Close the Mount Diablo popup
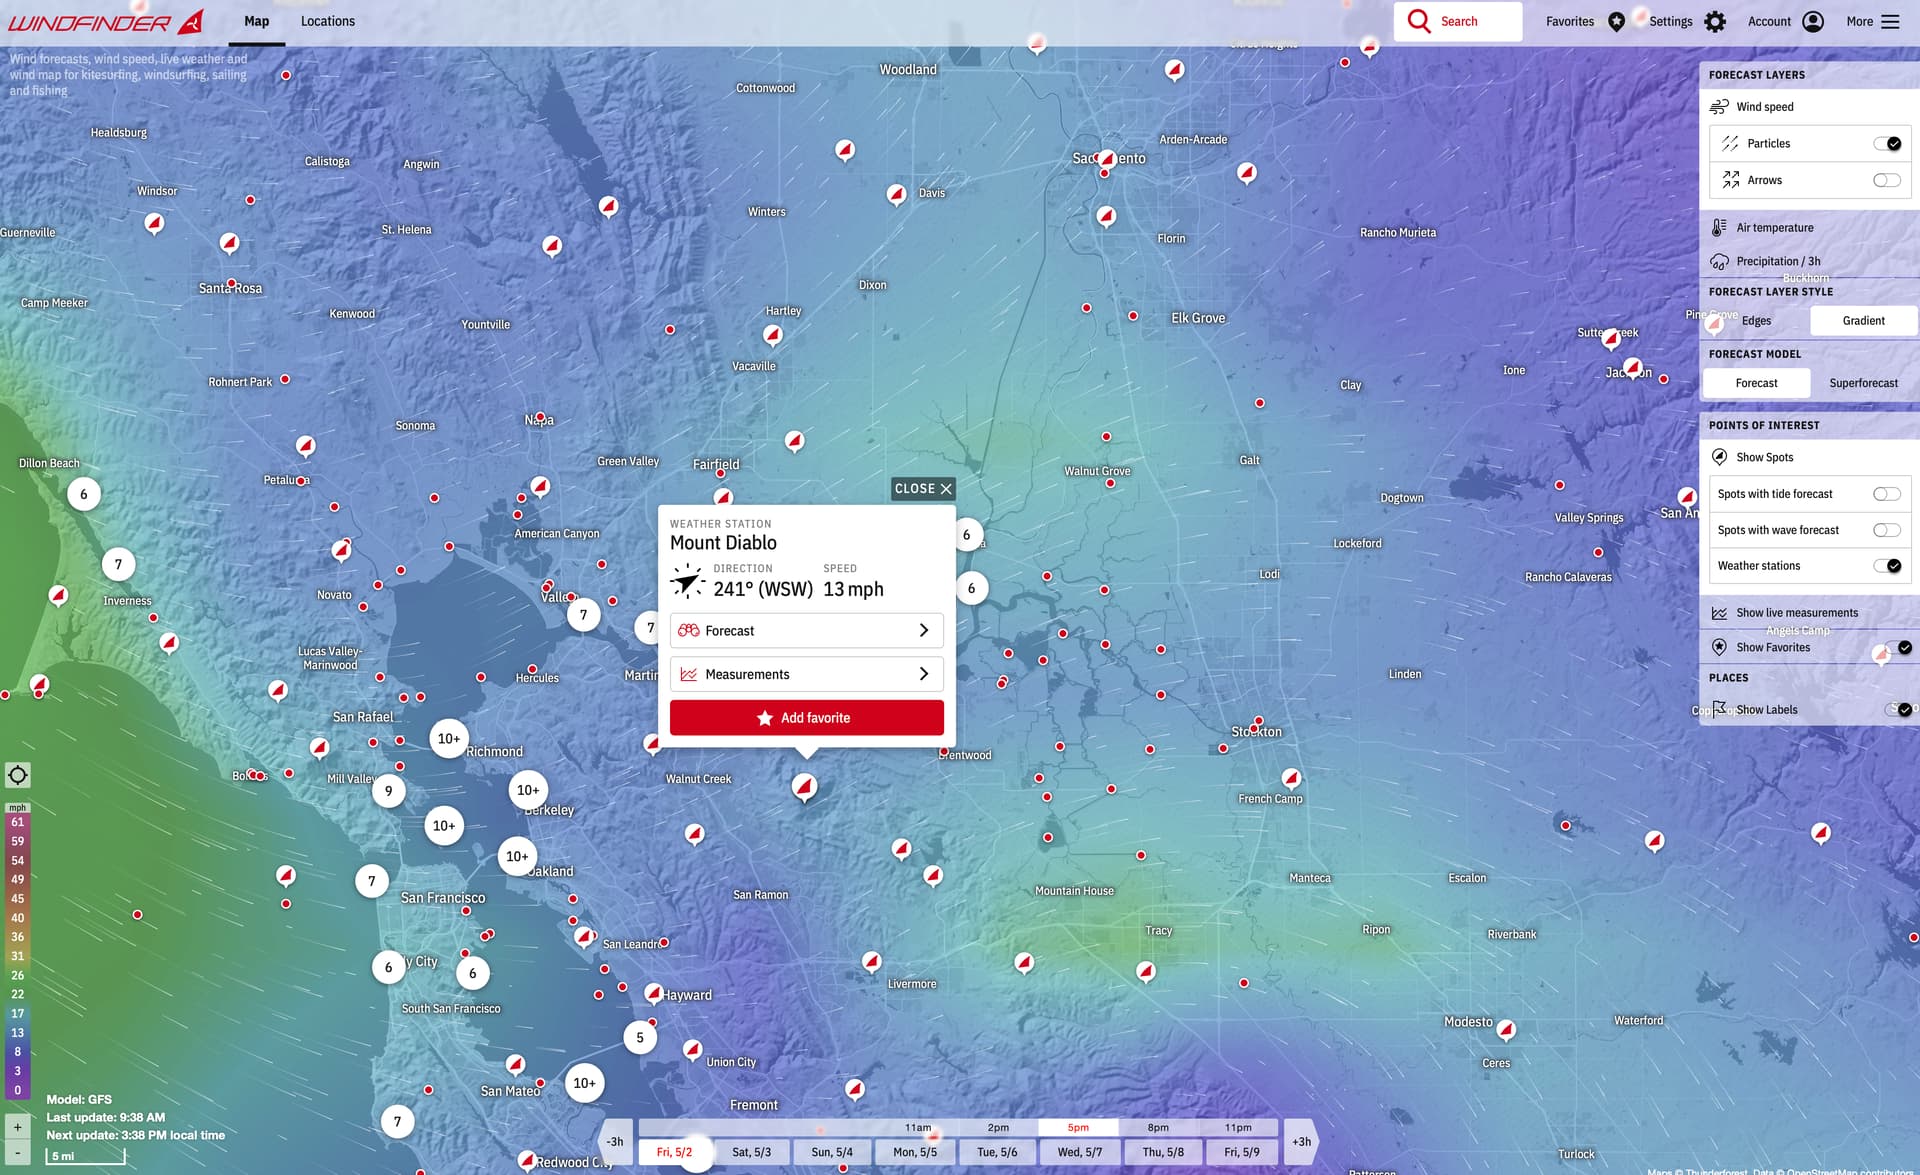Viewport: 1920px width, 1175px height. point(923,489)
